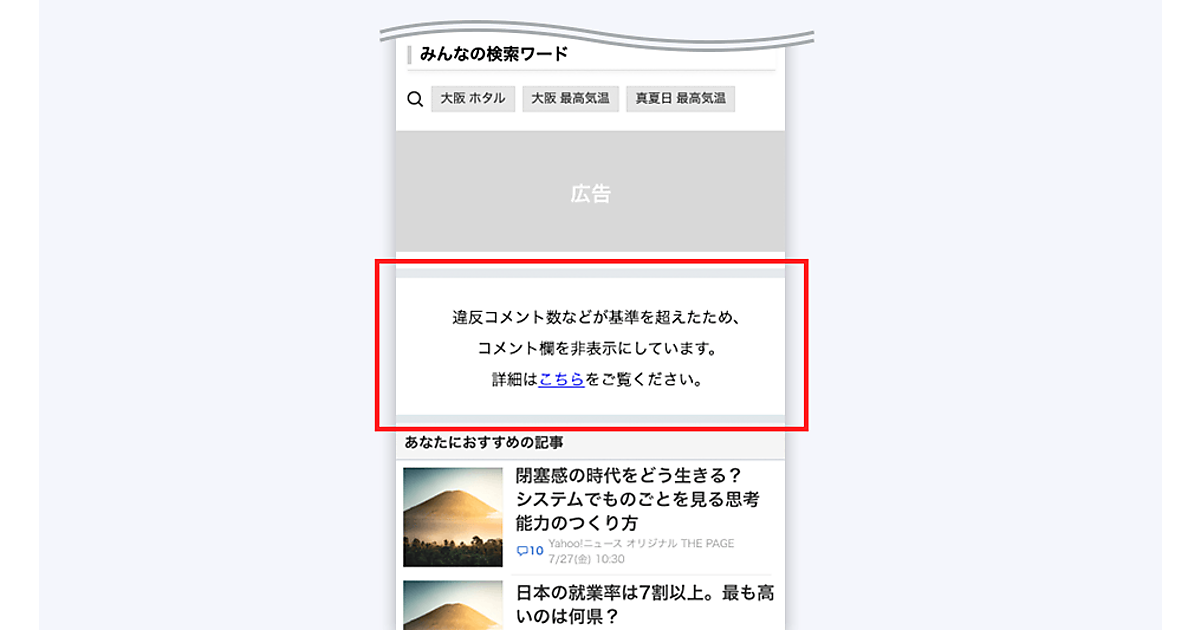The width and height of the screenshot is (1200, 630).
Task: Open the 閉塞感の時代をどう生きる article title
Action: (637, 499)
